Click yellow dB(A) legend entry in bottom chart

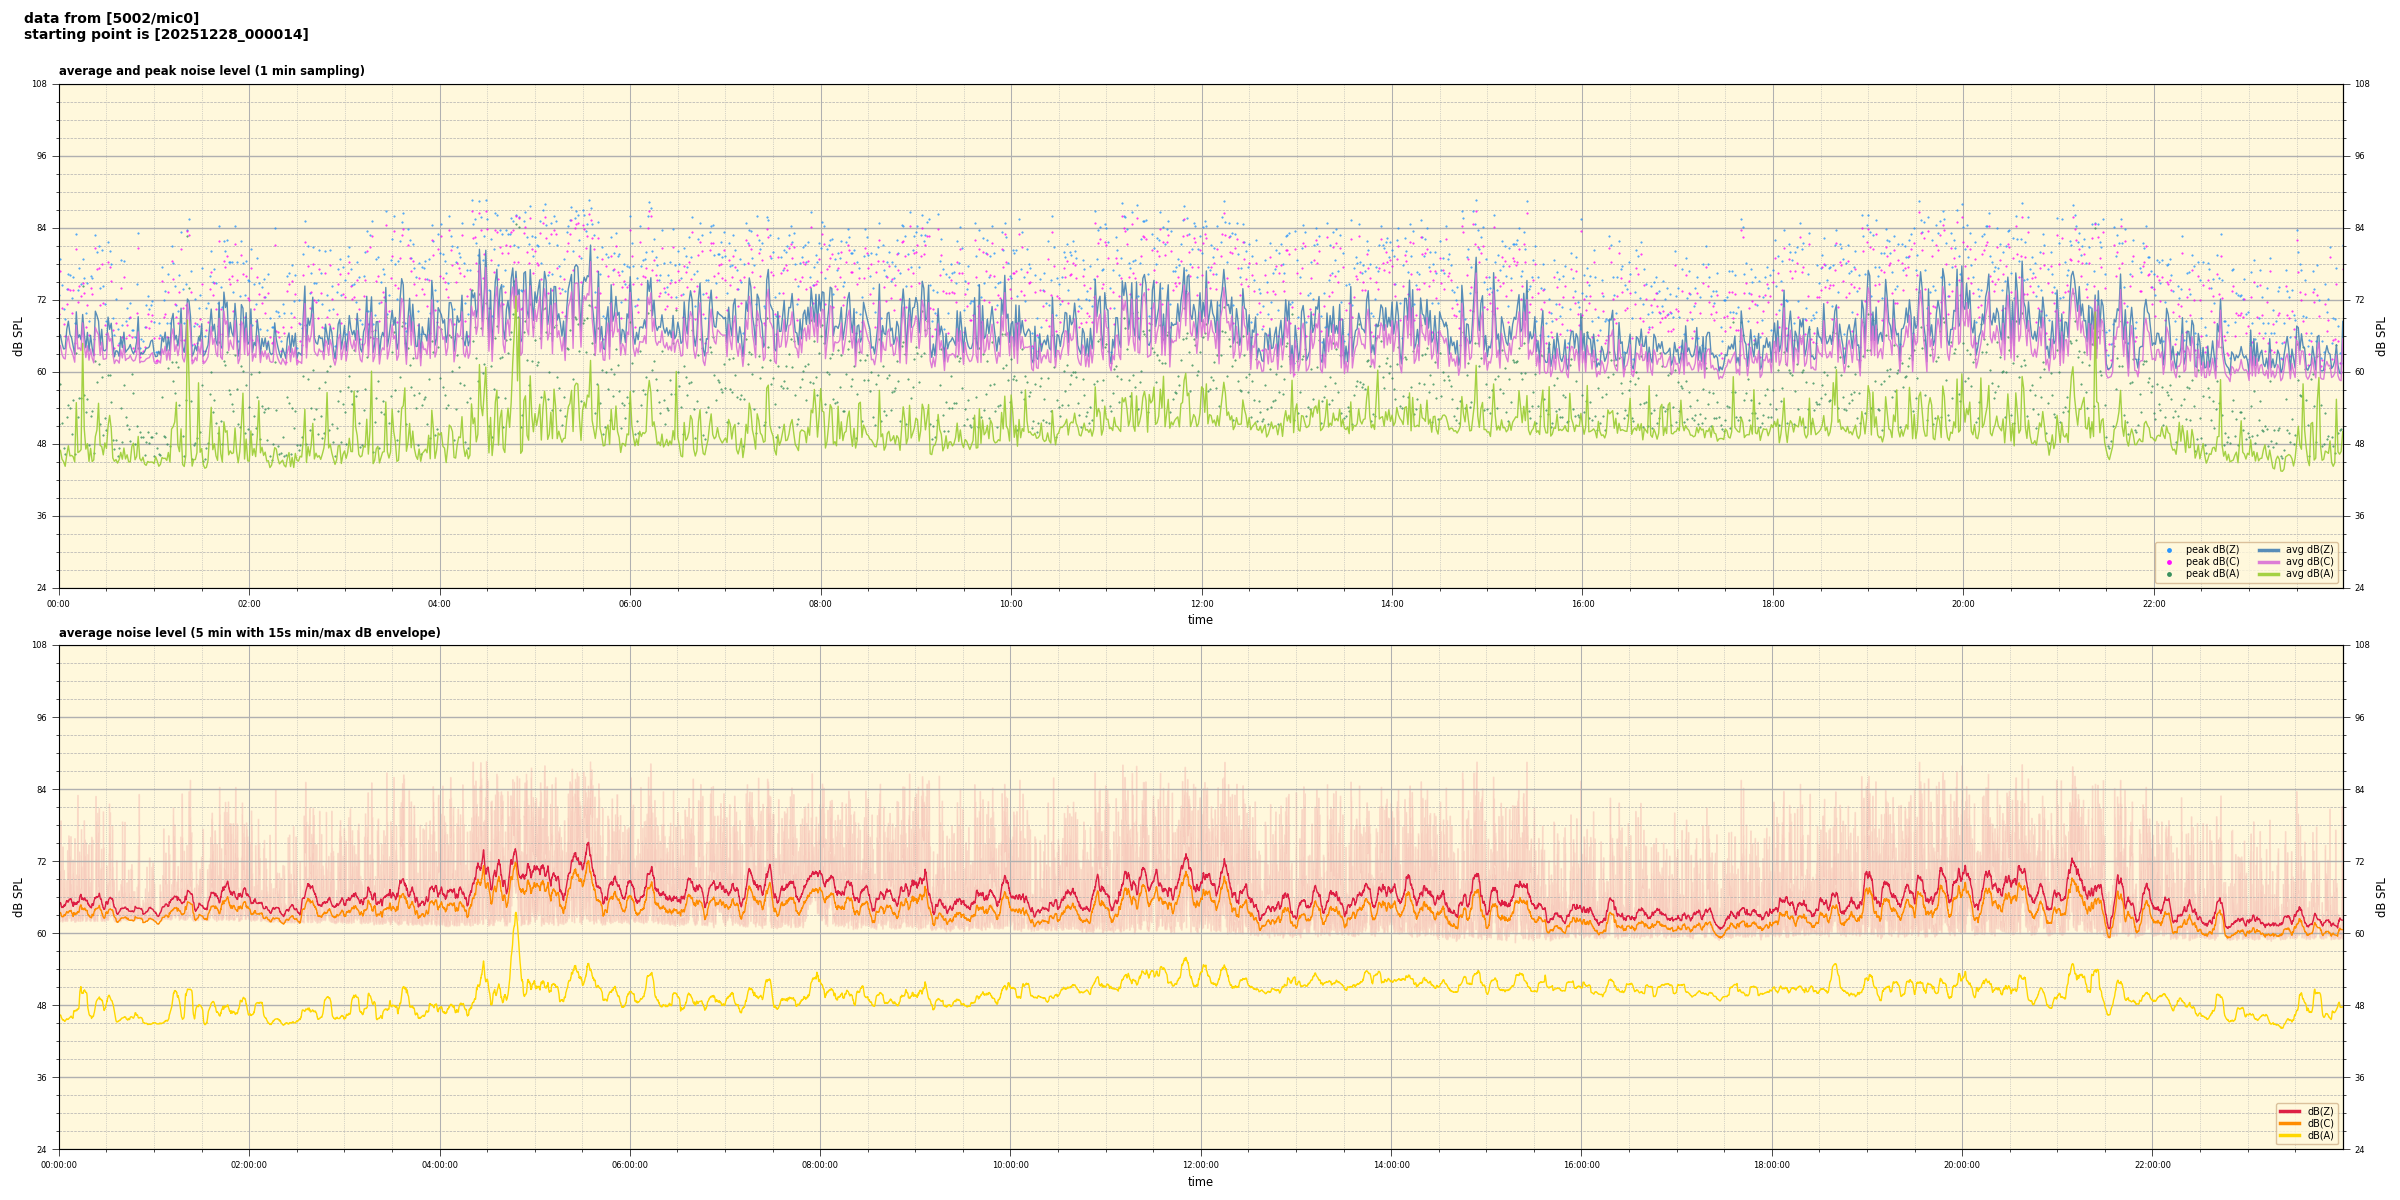coord(2290,1136)
